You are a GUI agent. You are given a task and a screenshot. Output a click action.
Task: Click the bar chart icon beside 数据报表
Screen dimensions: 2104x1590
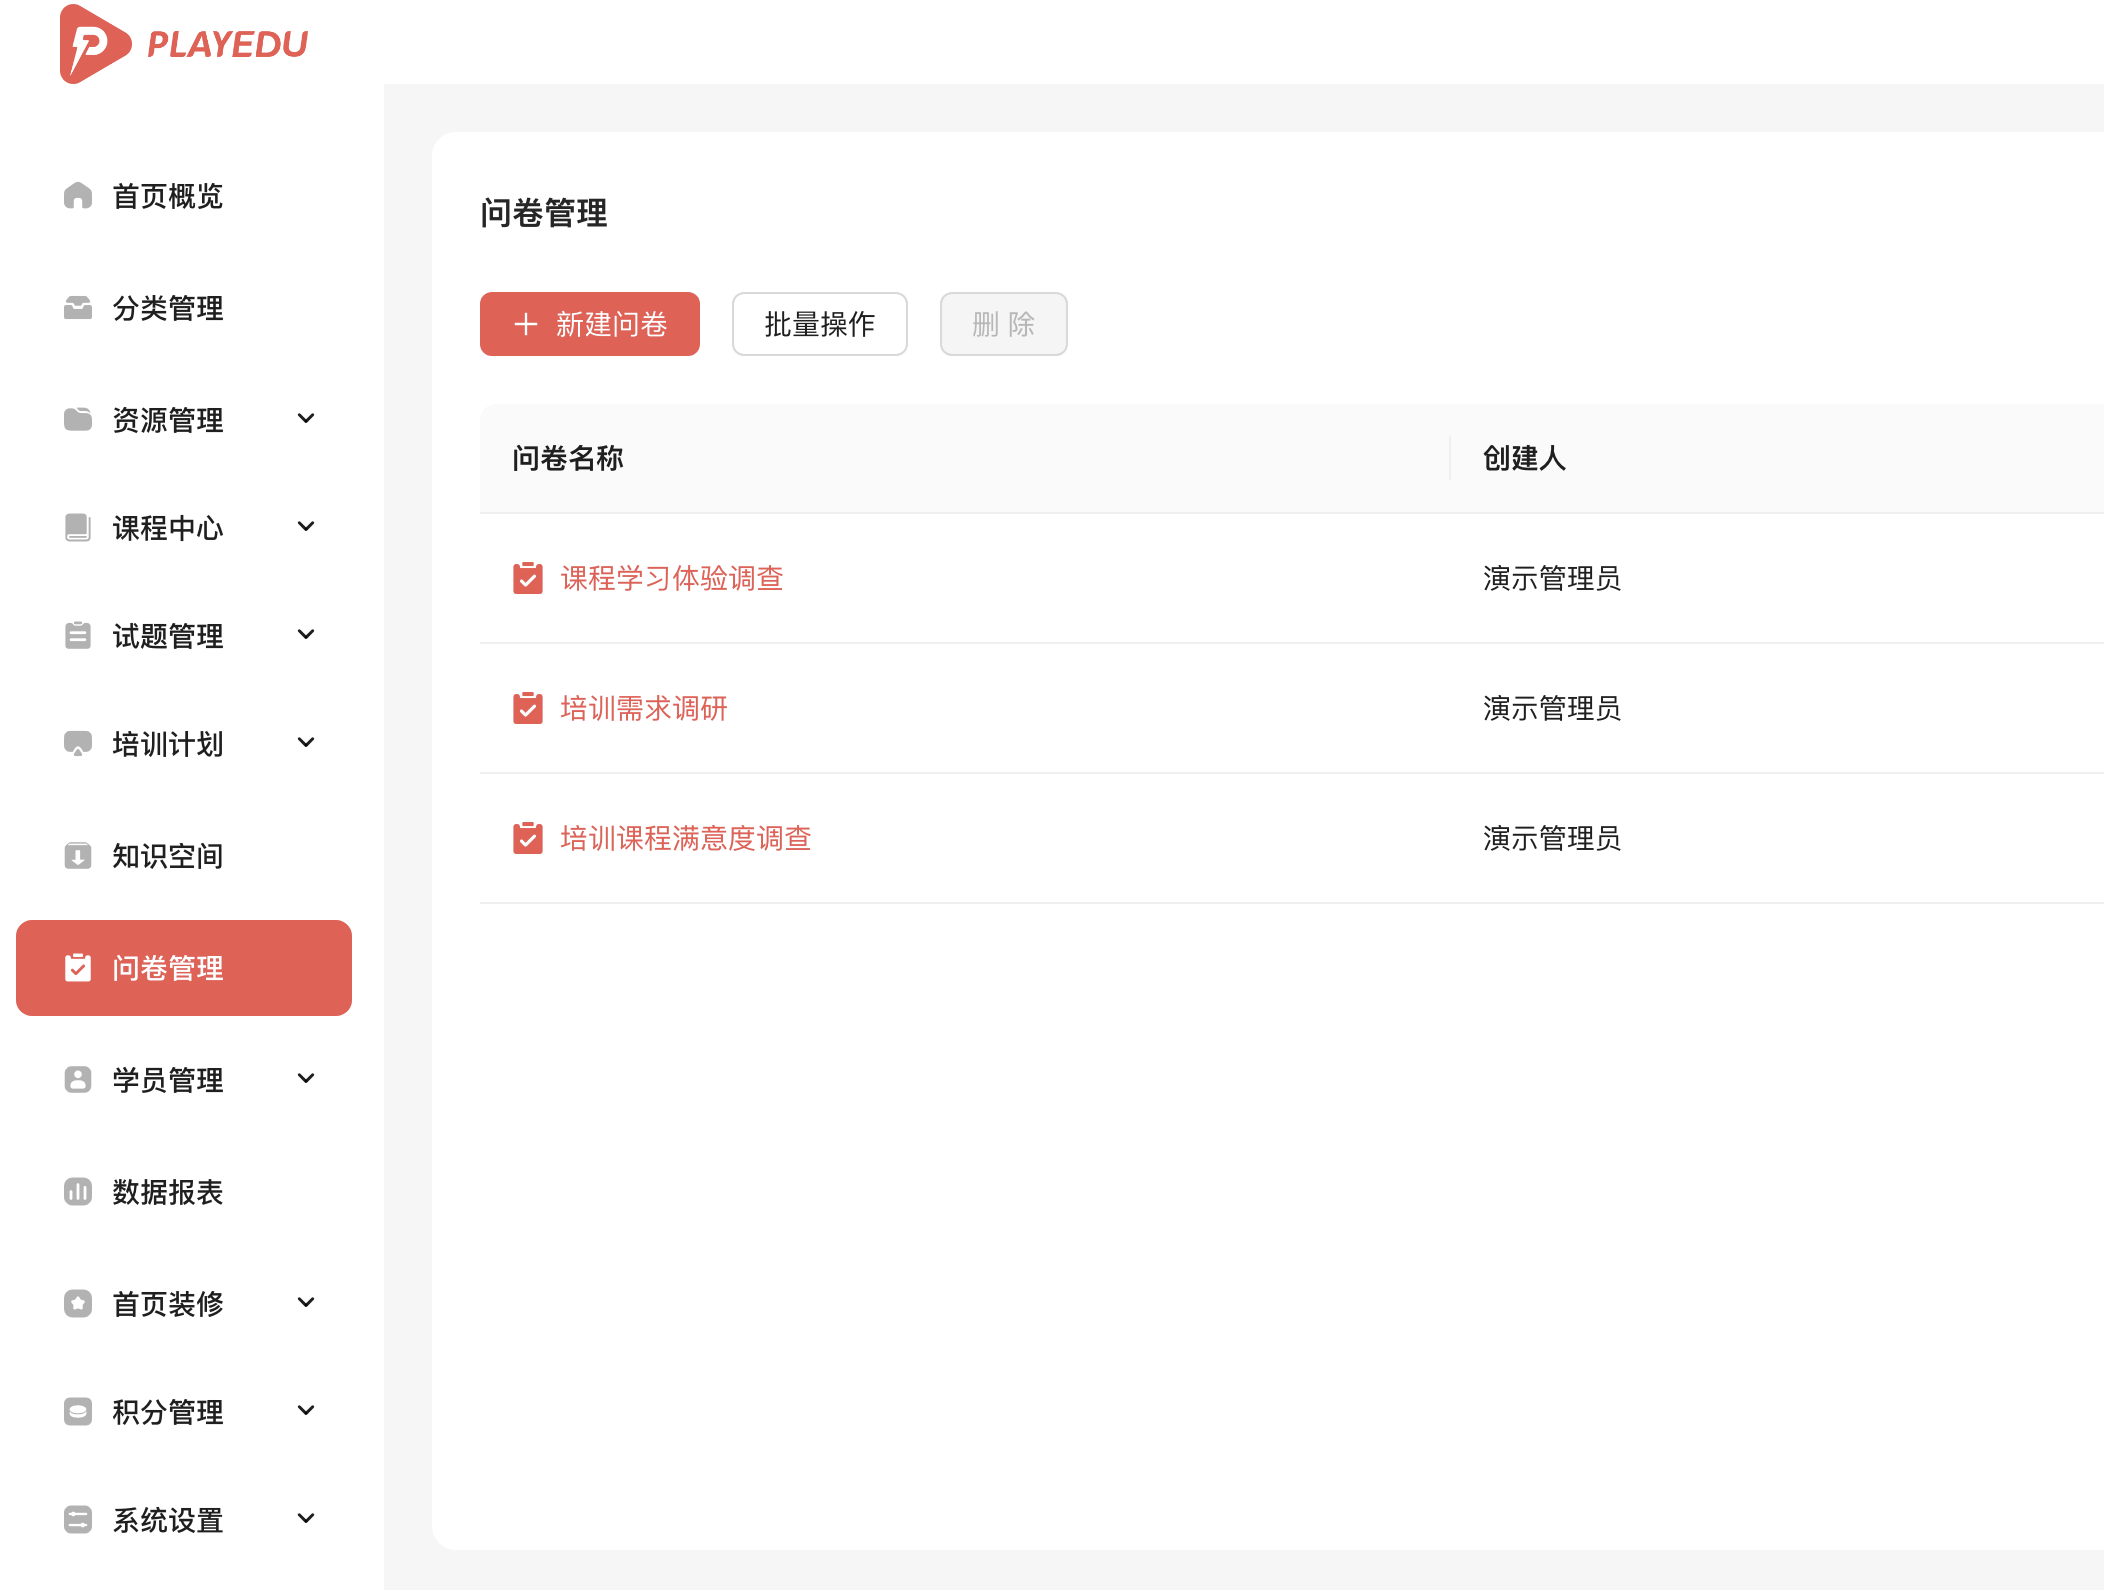click(78, 1192)
